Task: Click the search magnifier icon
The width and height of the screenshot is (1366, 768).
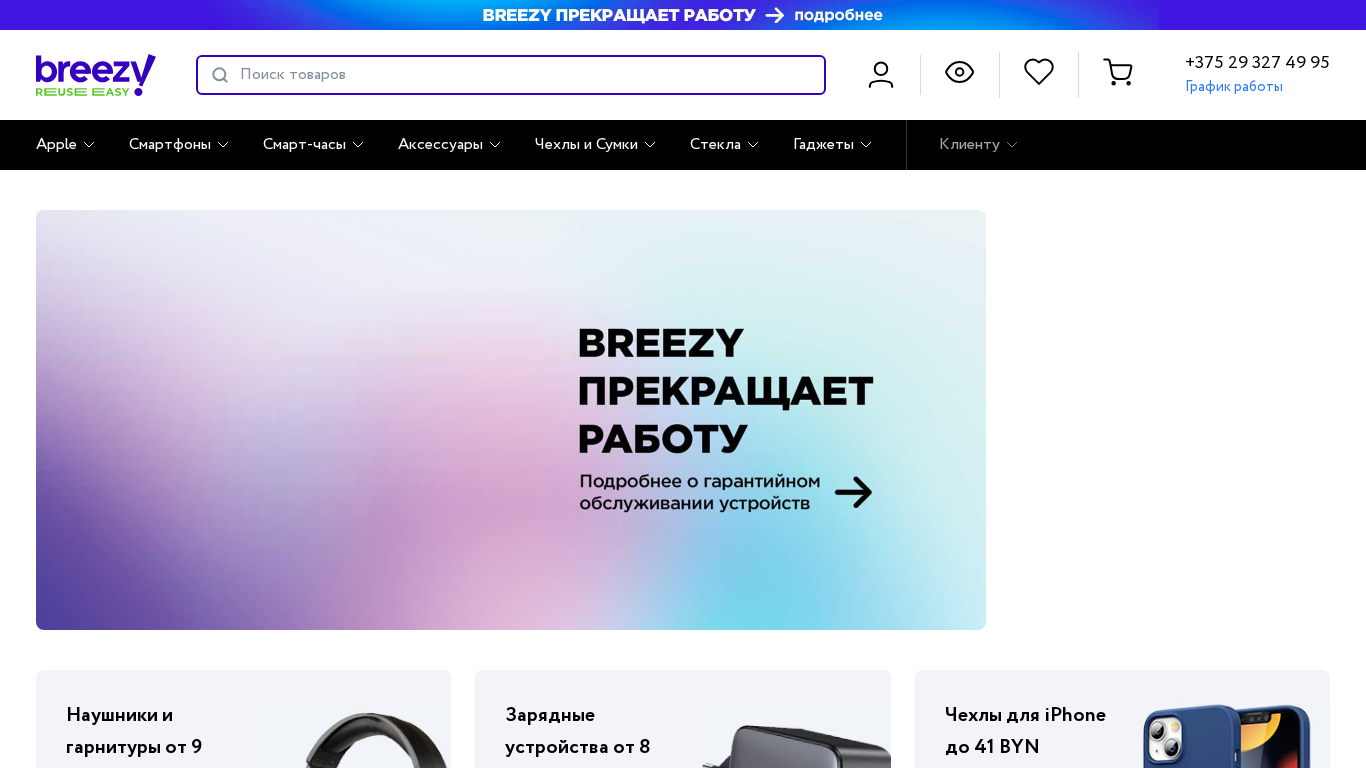Action: [220, 75]
